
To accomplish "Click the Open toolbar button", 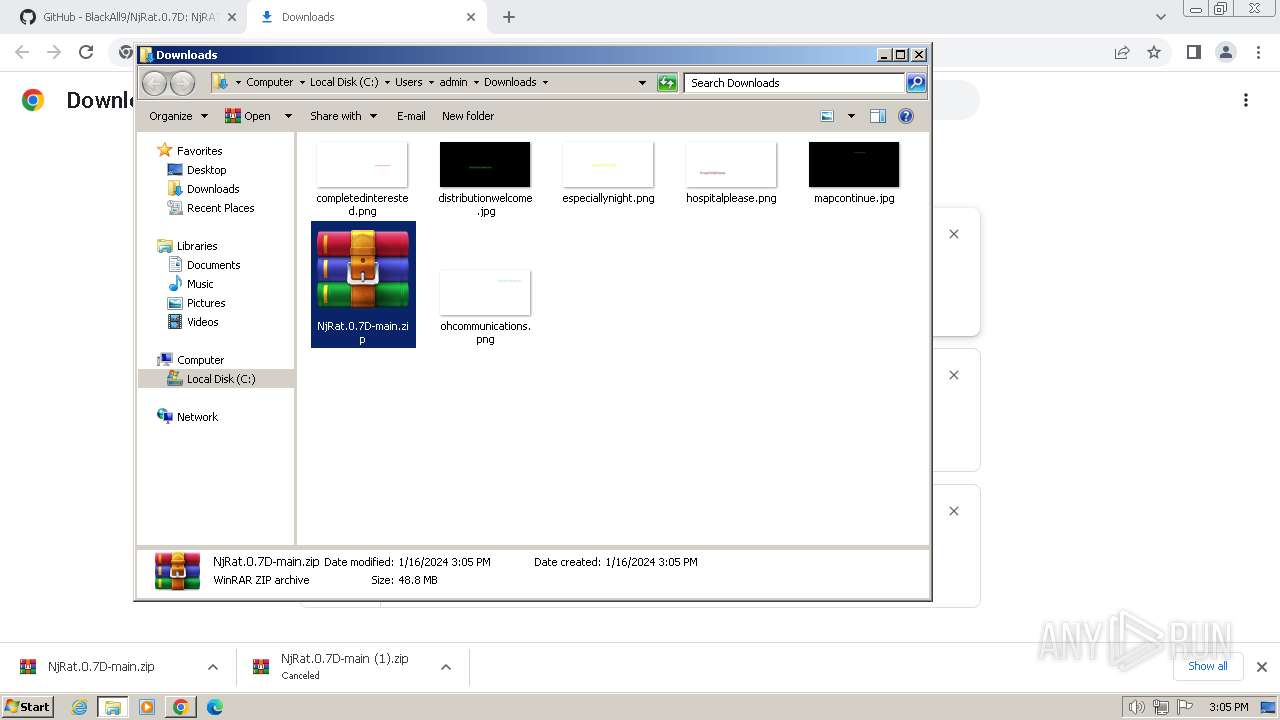I will click(x=248, y=116).
